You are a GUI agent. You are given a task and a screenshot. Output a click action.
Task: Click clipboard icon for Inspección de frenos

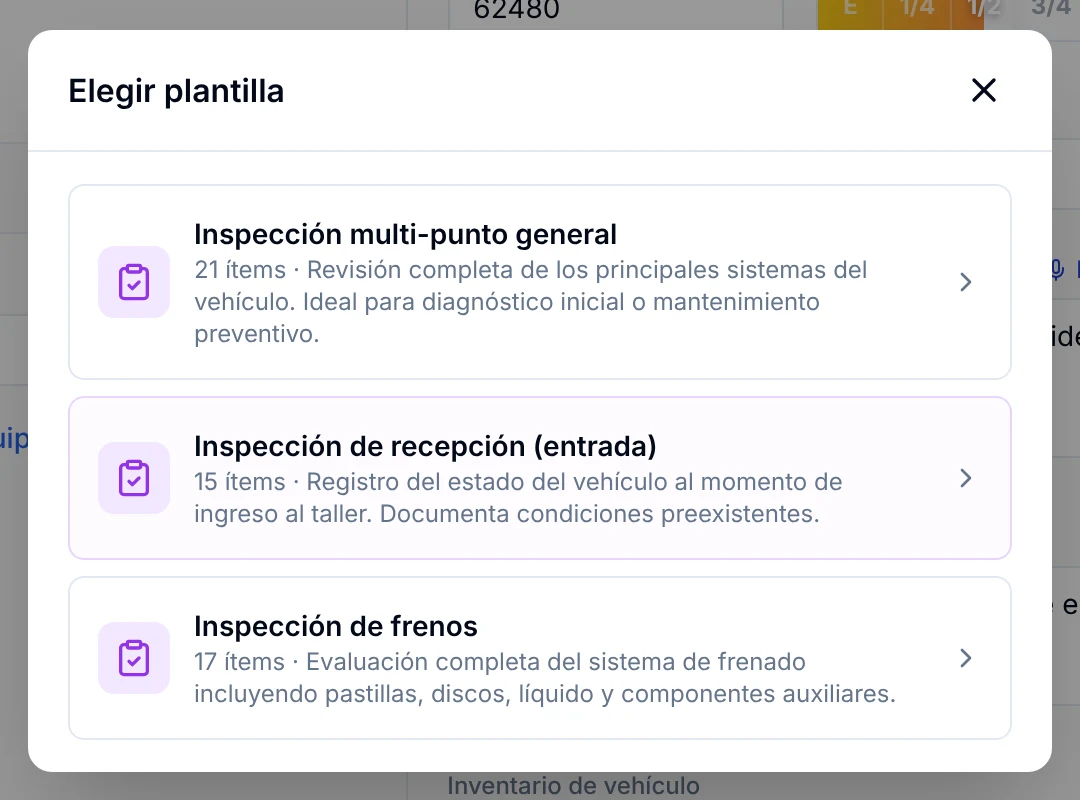[134, 658]
